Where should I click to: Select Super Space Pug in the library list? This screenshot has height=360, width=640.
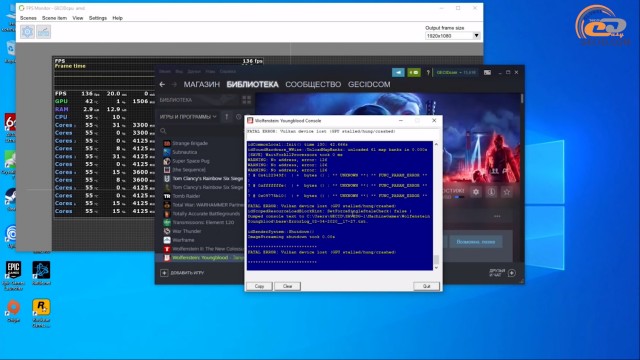tap(191, 161)
